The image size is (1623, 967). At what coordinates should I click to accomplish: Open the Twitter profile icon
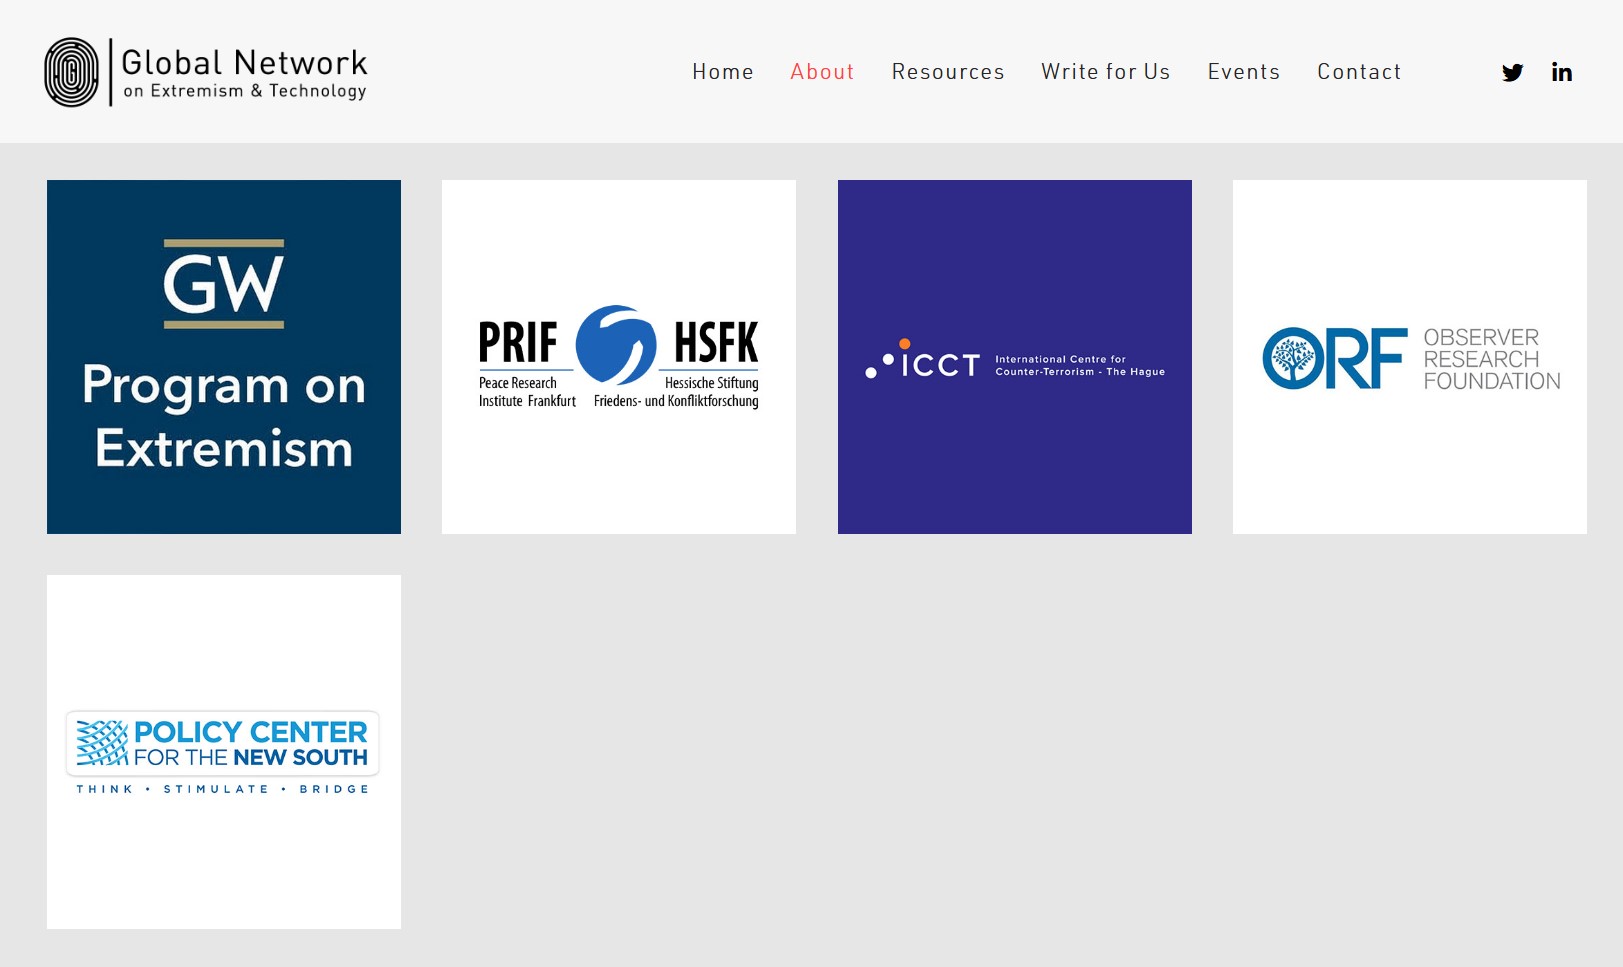(1512, 72)
